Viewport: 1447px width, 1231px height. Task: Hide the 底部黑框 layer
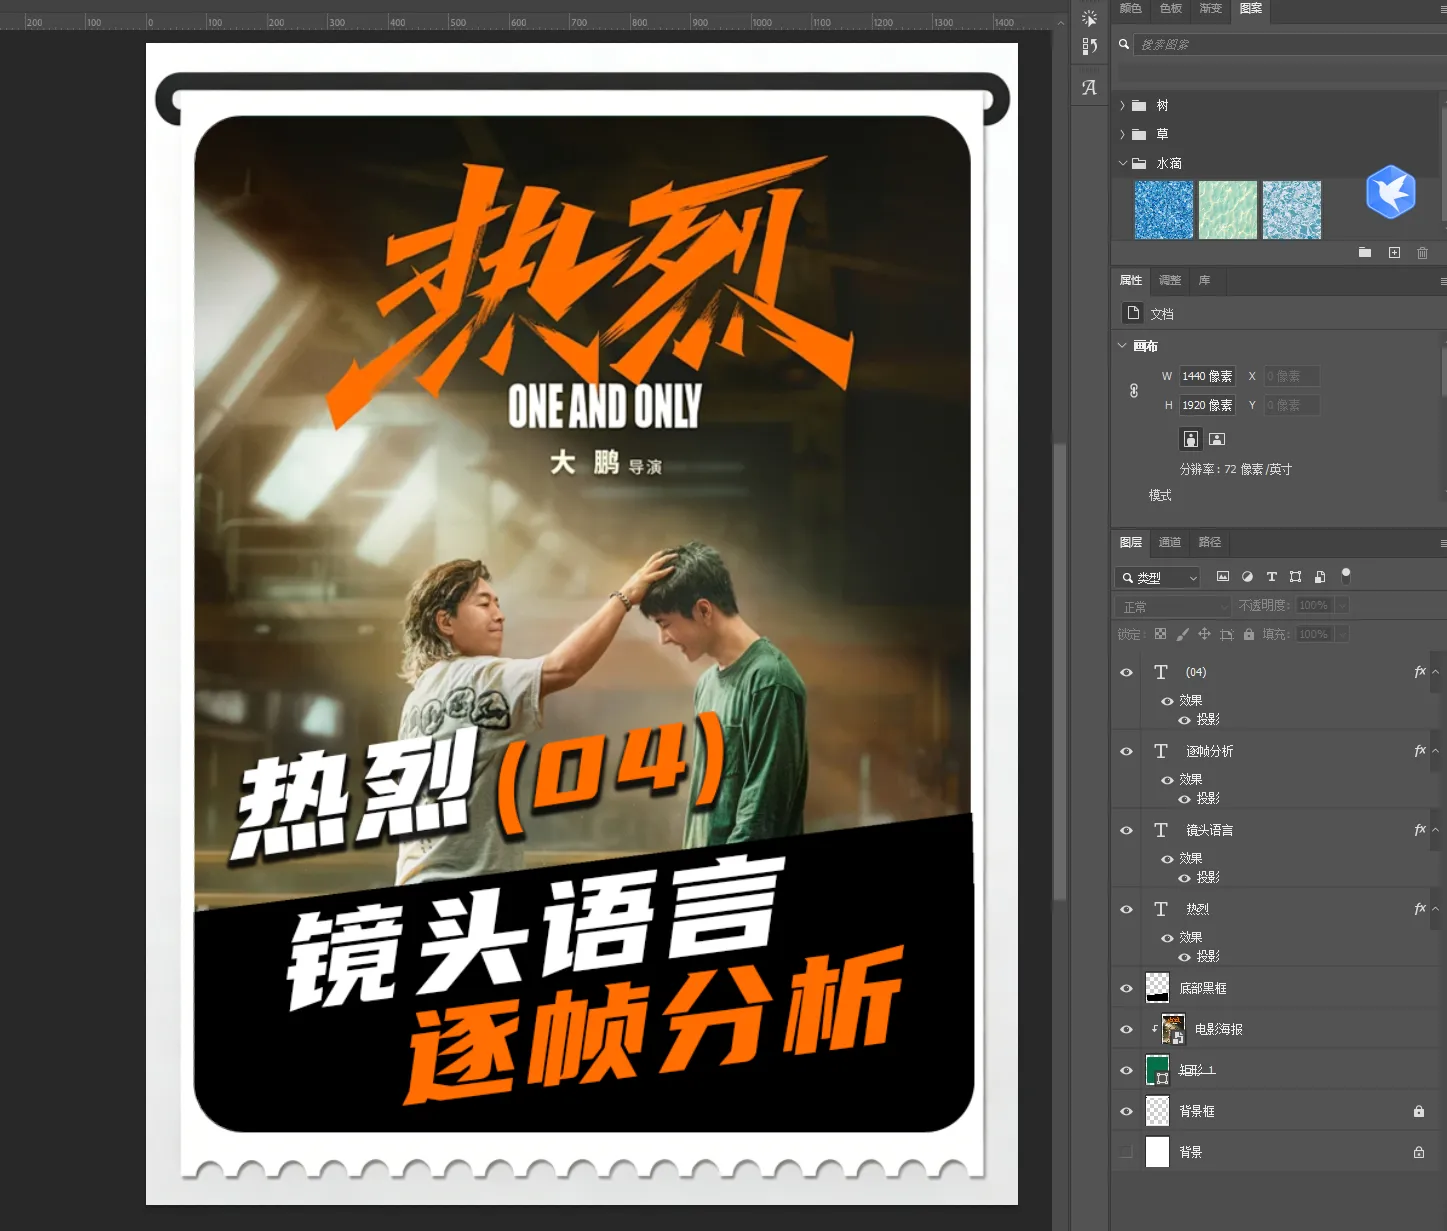[1126, 988]
